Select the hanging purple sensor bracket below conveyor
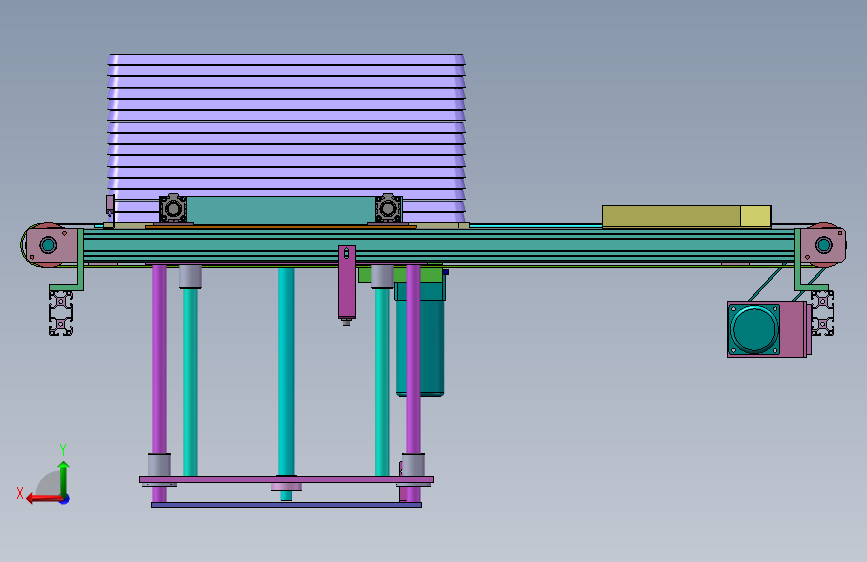 pyautogui.click(x=347, y=283)
